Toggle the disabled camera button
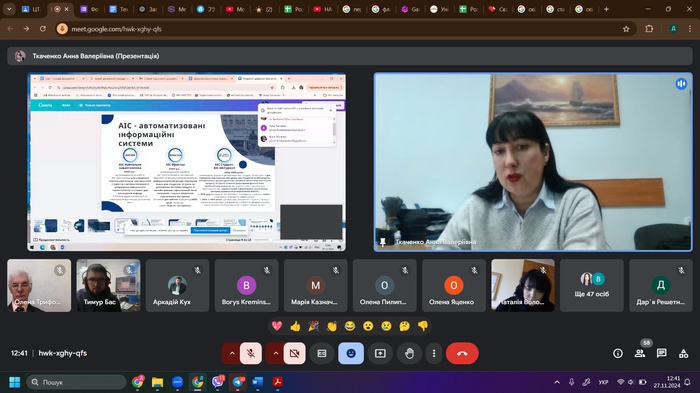Image resolution: width=700 pixels, height=393 pixels. tap(295, 353)
